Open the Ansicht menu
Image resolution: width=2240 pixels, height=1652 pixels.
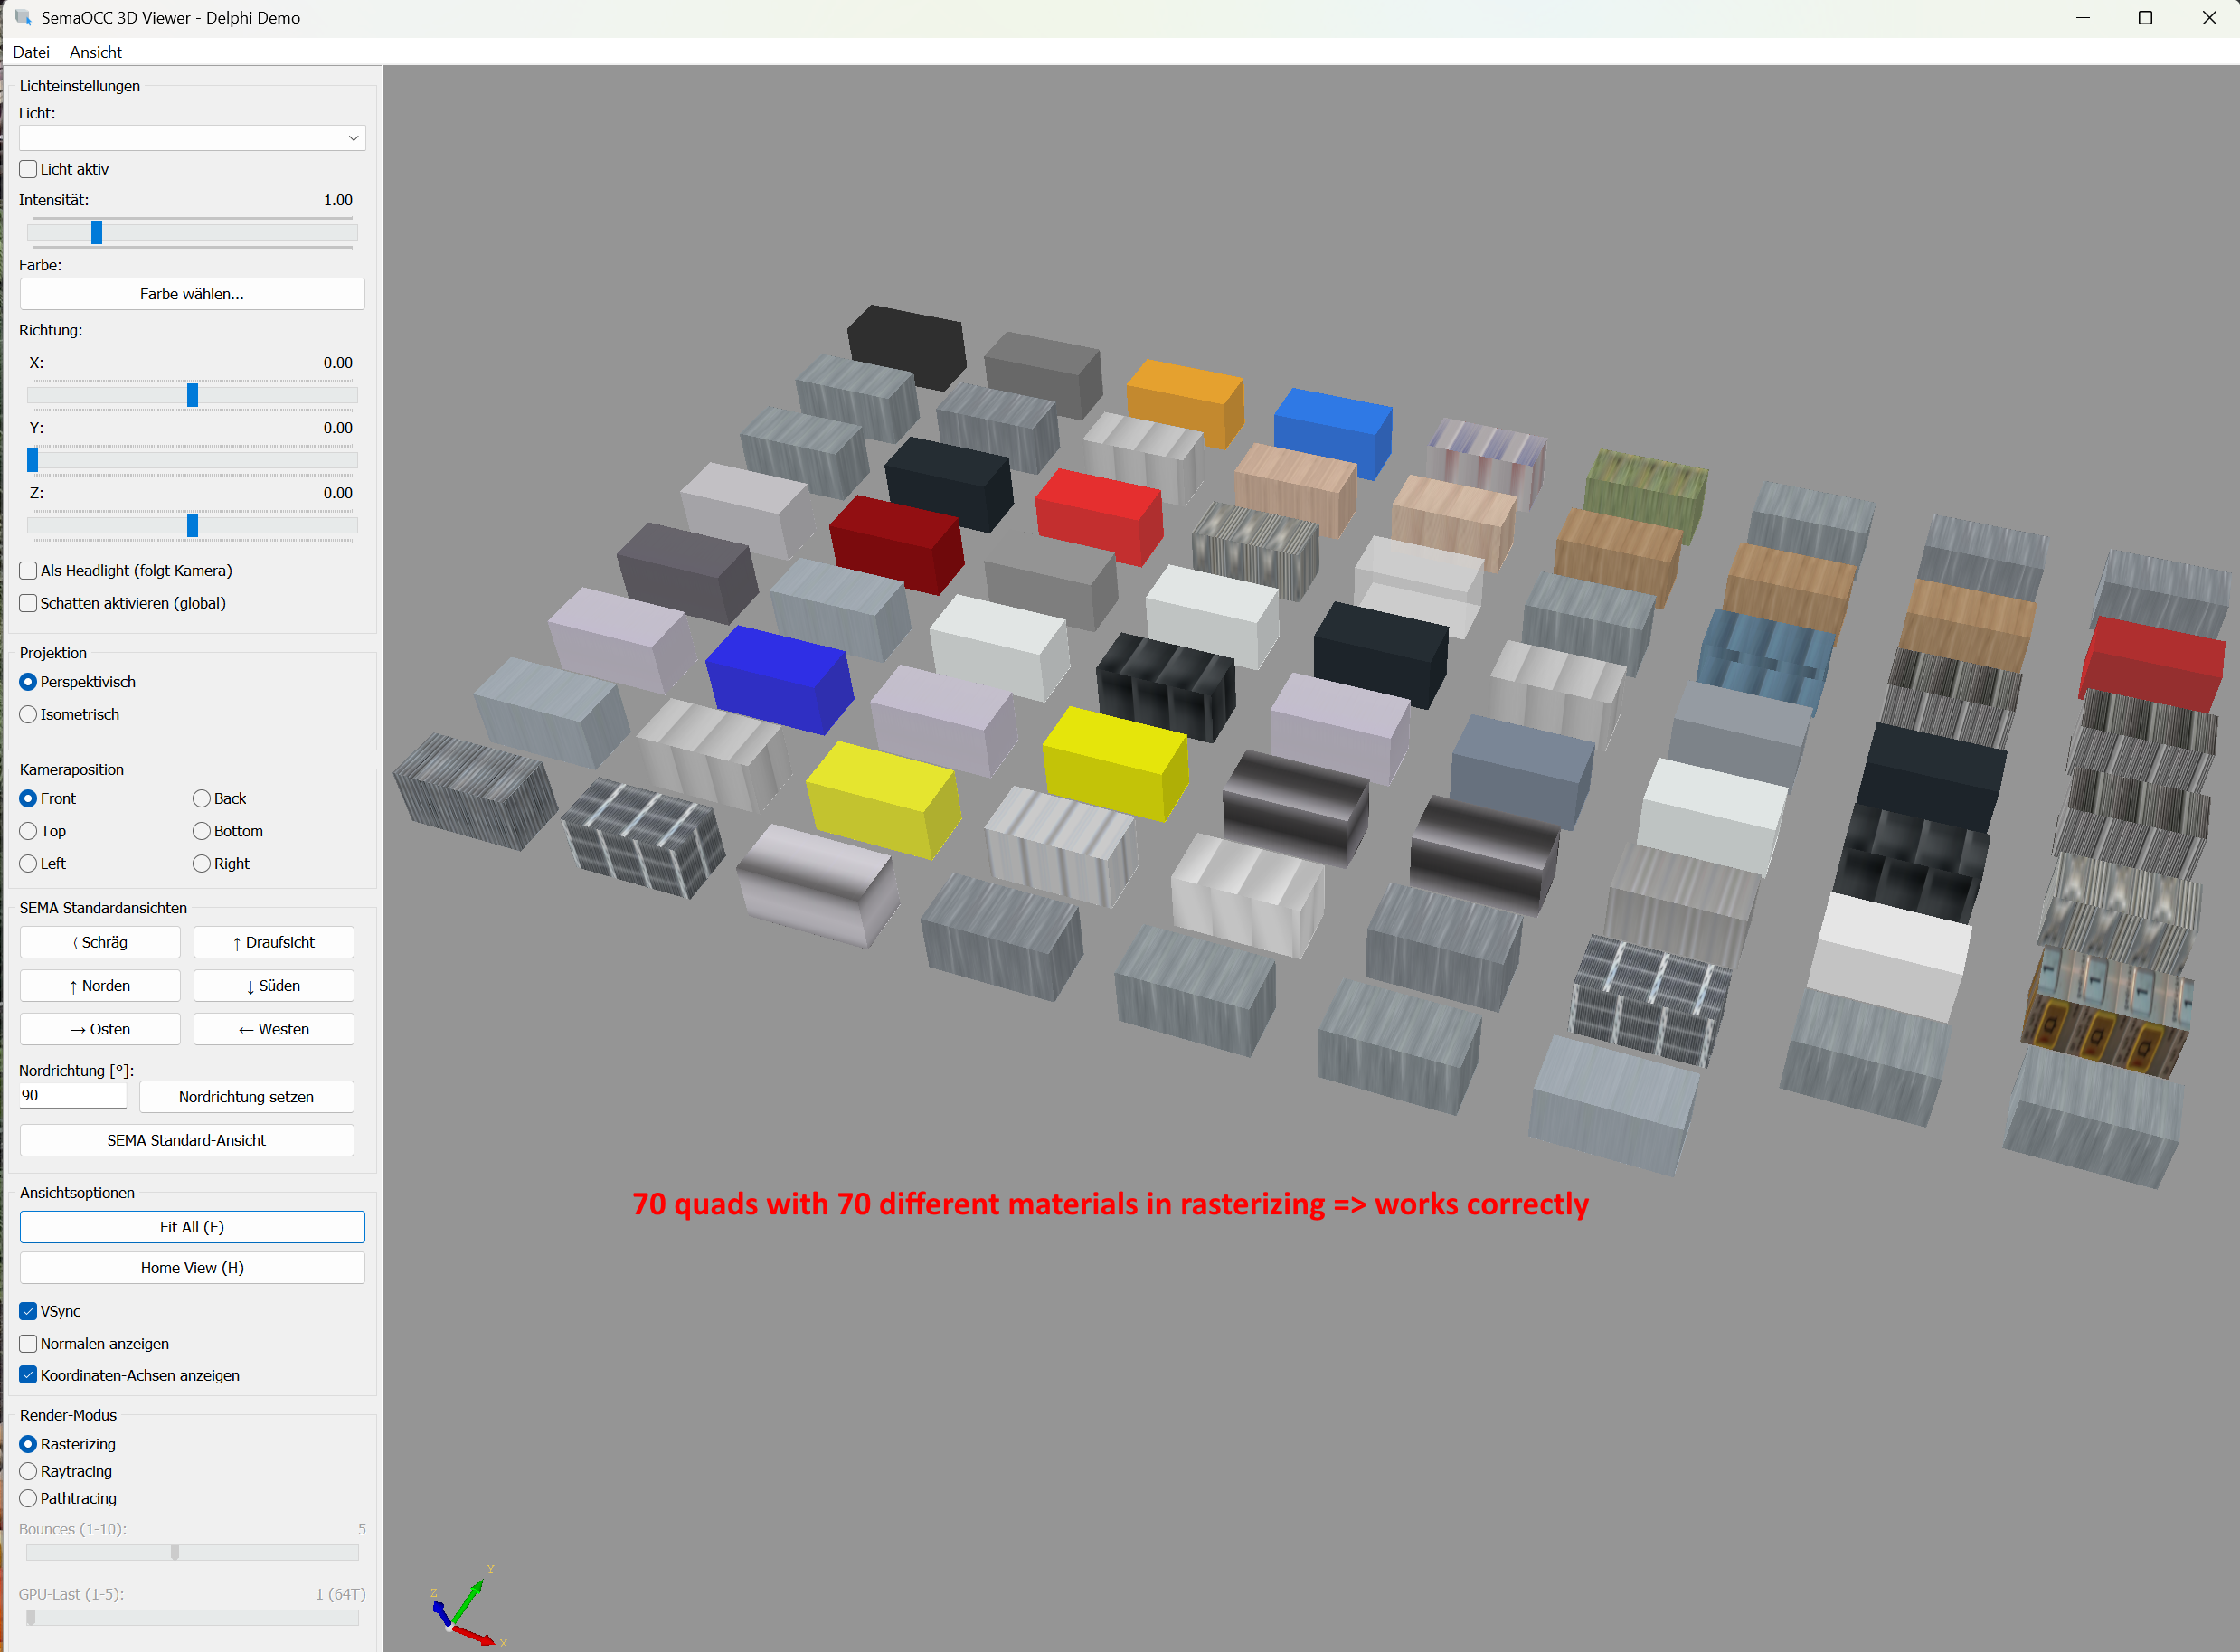[95, 52]
